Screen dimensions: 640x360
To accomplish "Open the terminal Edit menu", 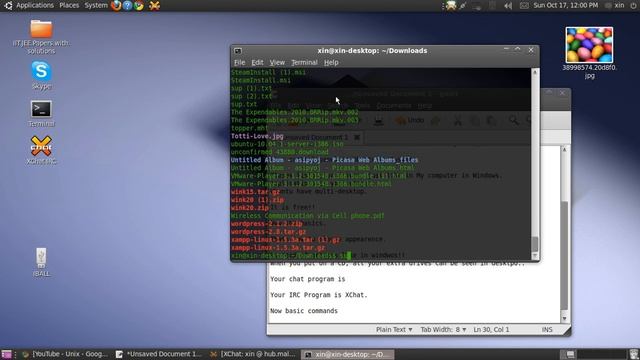I will 257,62.
